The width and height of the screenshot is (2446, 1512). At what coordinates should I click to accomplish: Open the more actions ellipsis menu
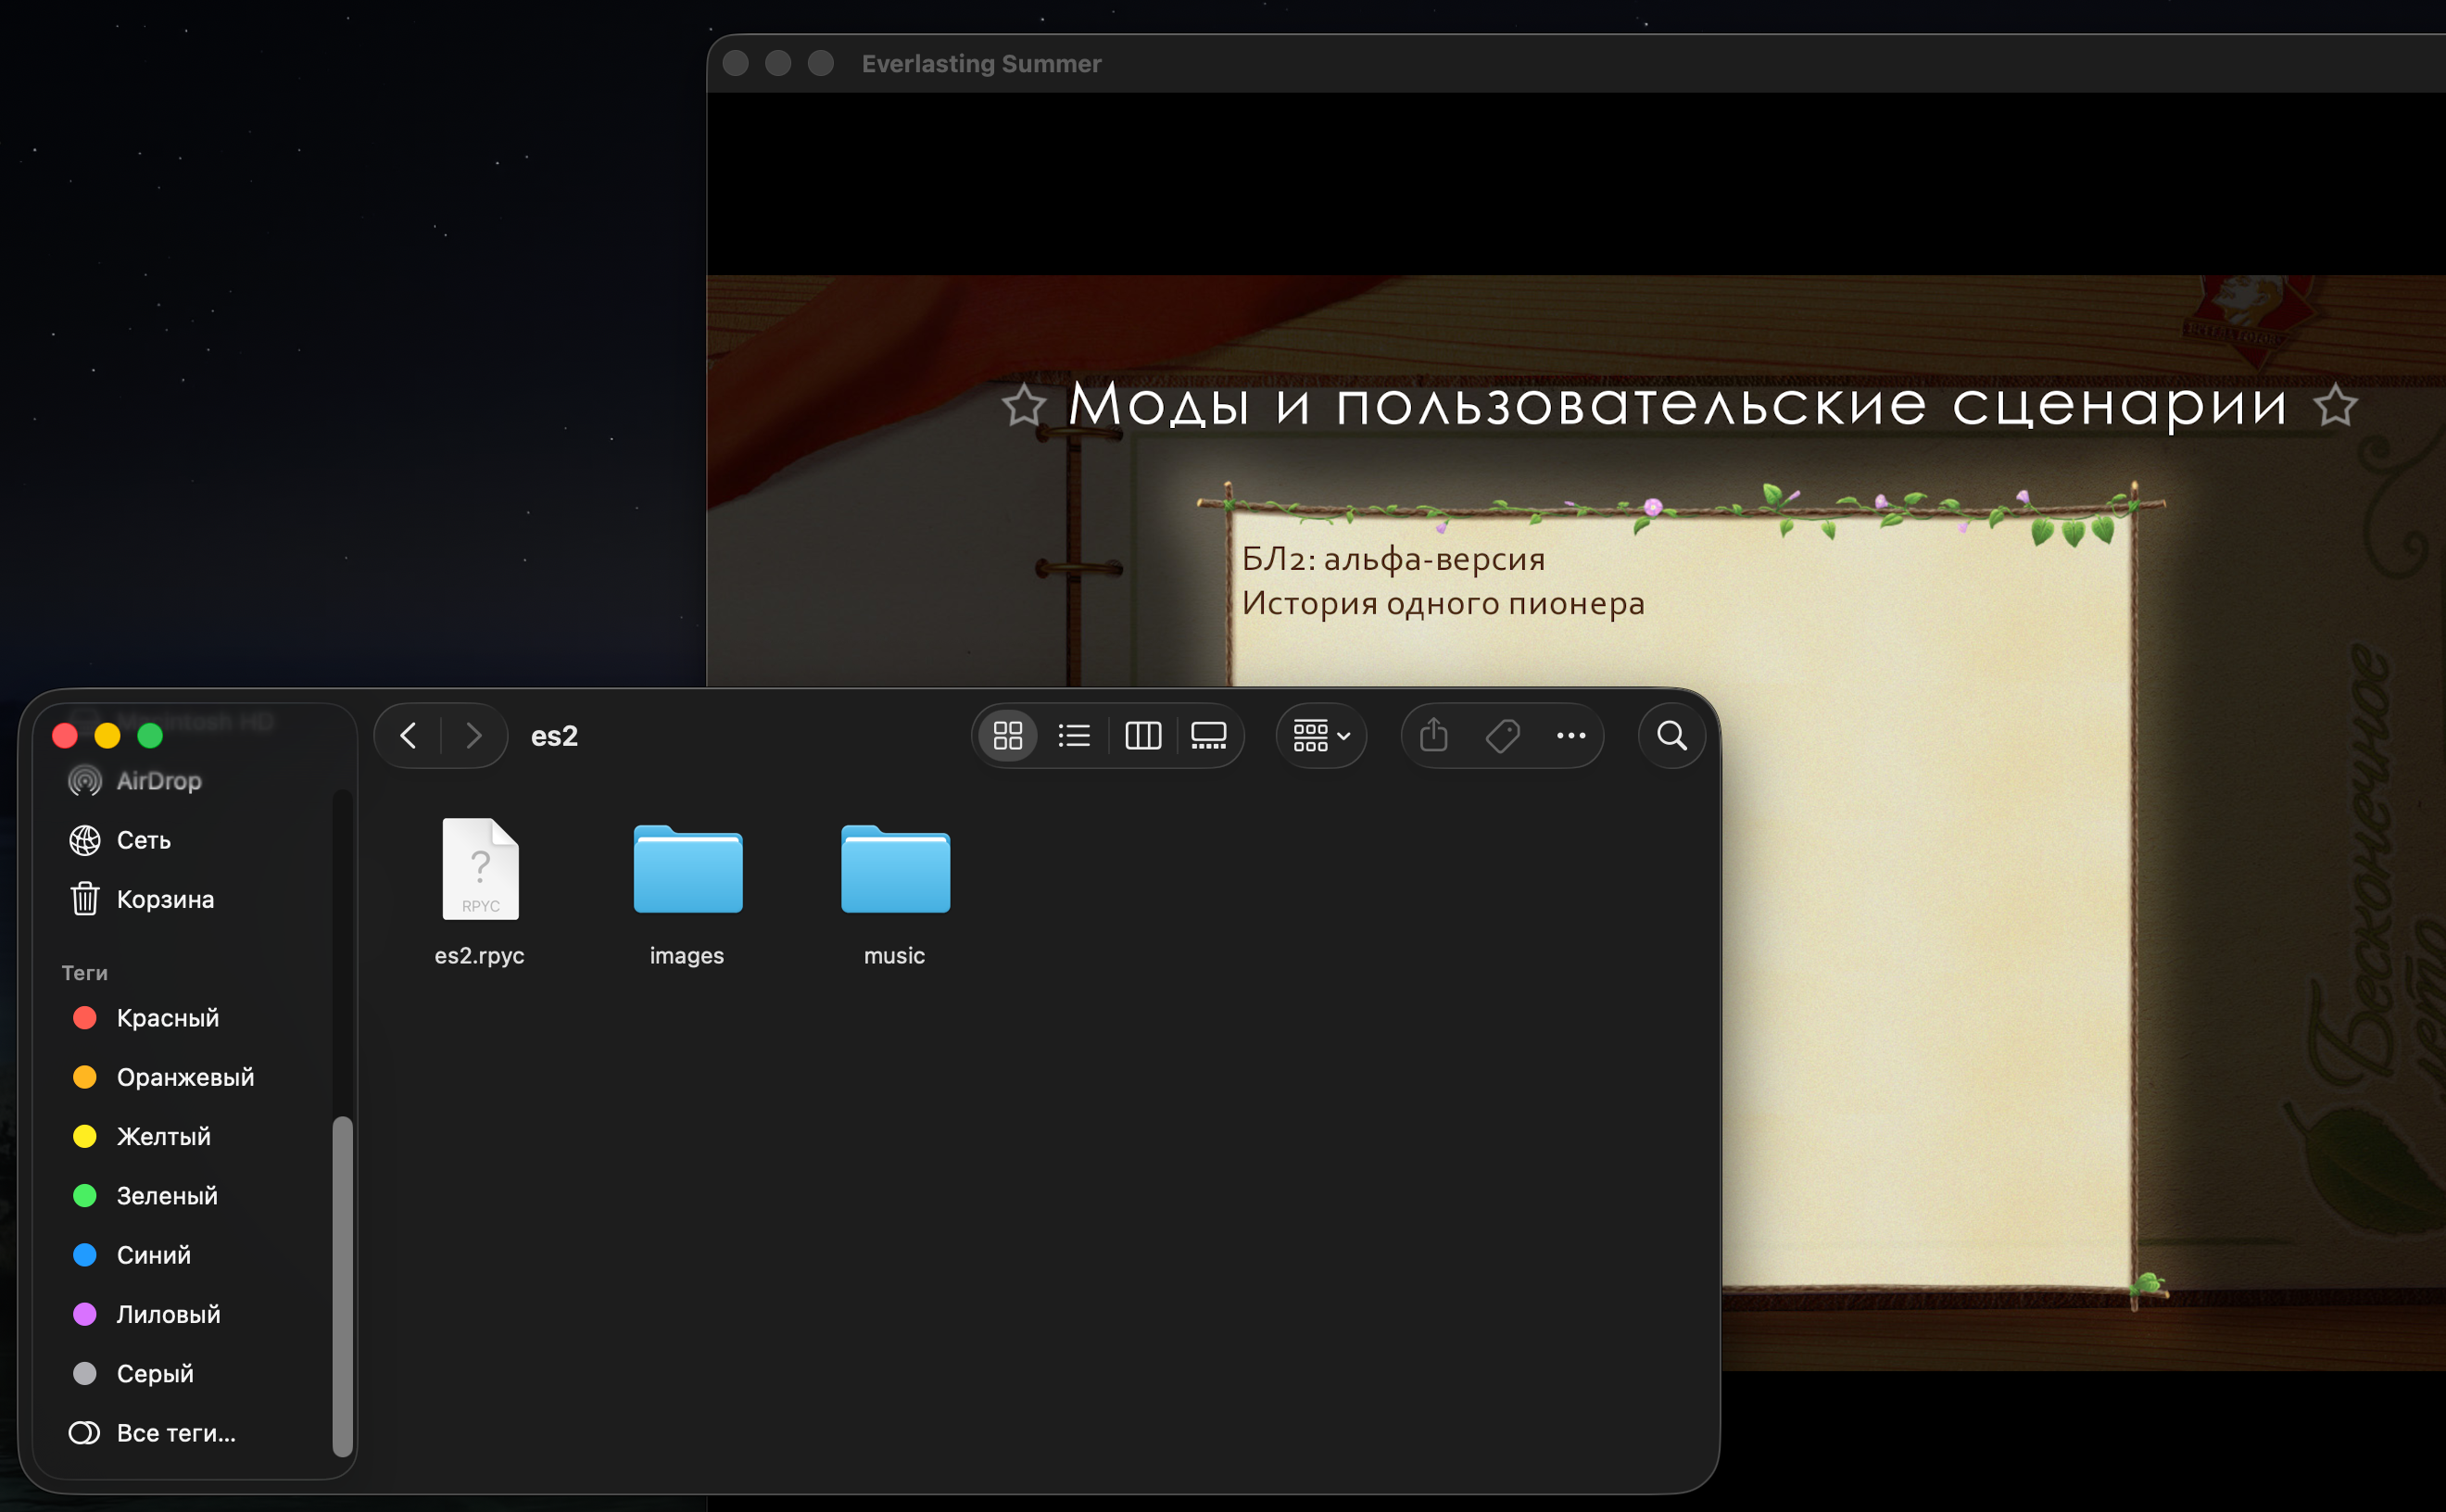tap(1570, 736)
